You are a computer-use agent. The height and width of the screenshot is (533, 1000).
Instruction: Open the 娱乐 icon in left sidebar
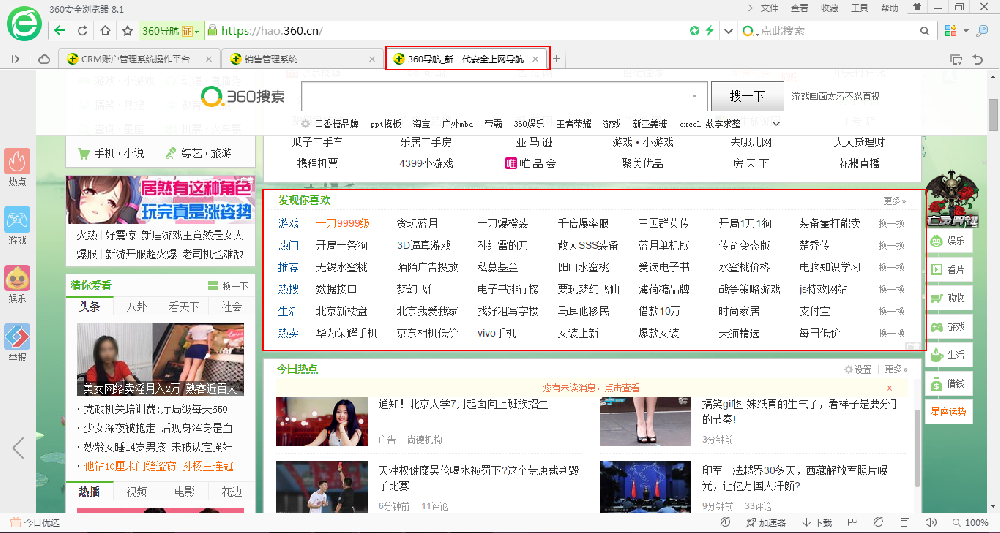point(17,284)
